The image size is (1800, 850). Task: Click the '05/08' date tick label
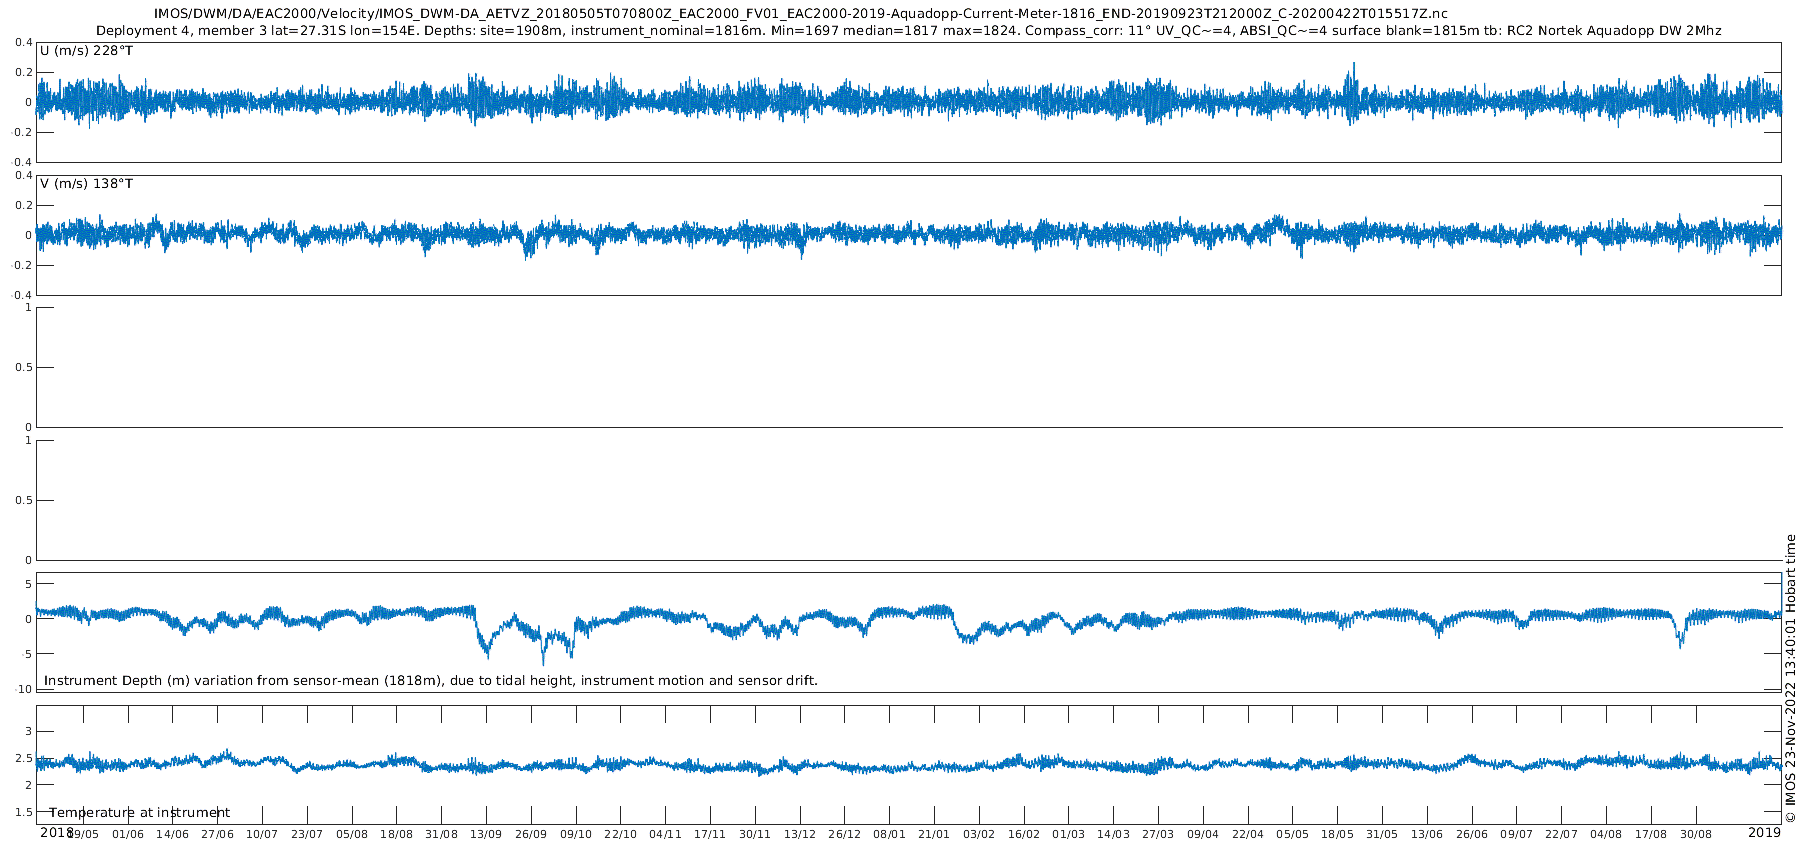click(352, 834)
